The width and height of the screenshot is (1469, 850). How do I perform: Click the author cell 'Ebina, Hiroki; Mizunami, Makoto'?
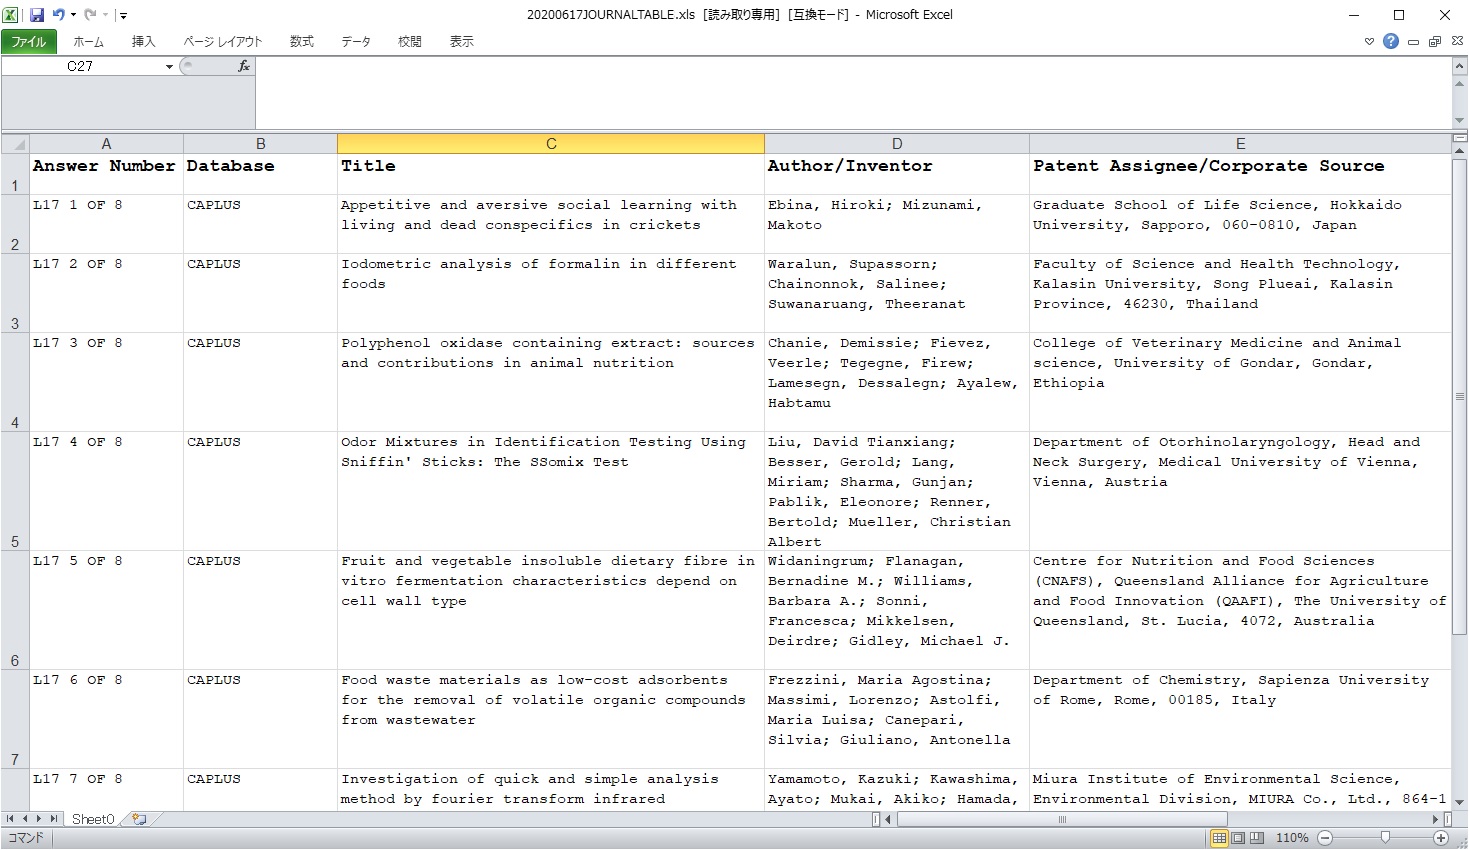[897, 224]
